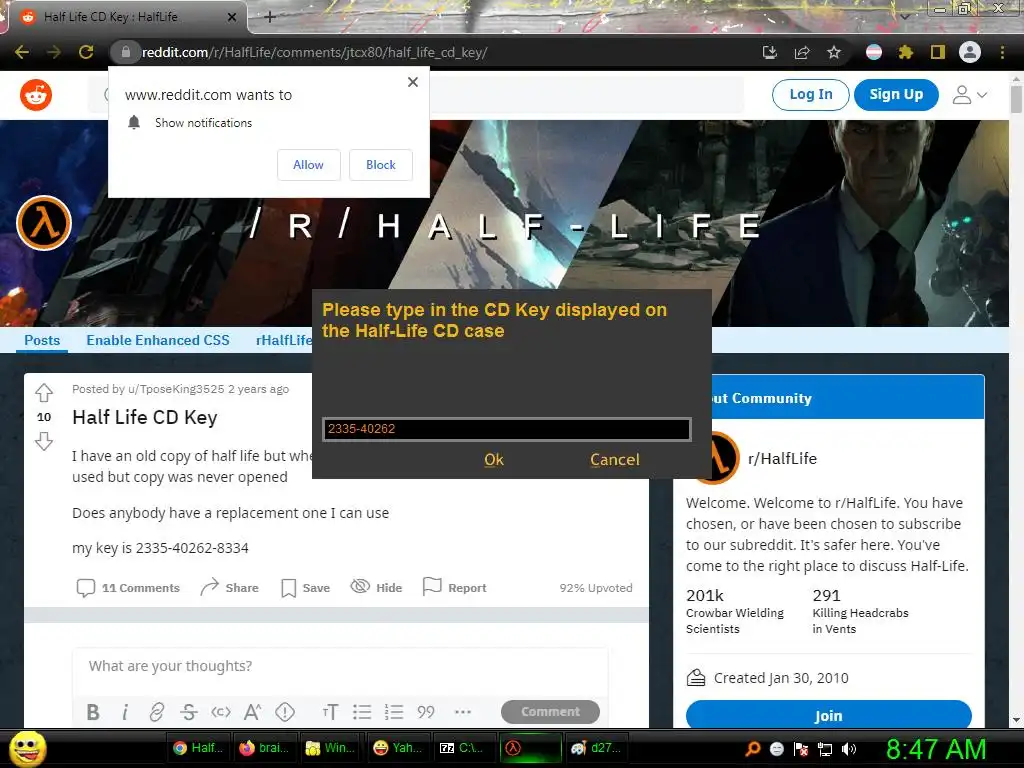This screenshot has height=768, width=1024.
Task: Toggle bold formatting in comment editor
Action: 93,712
